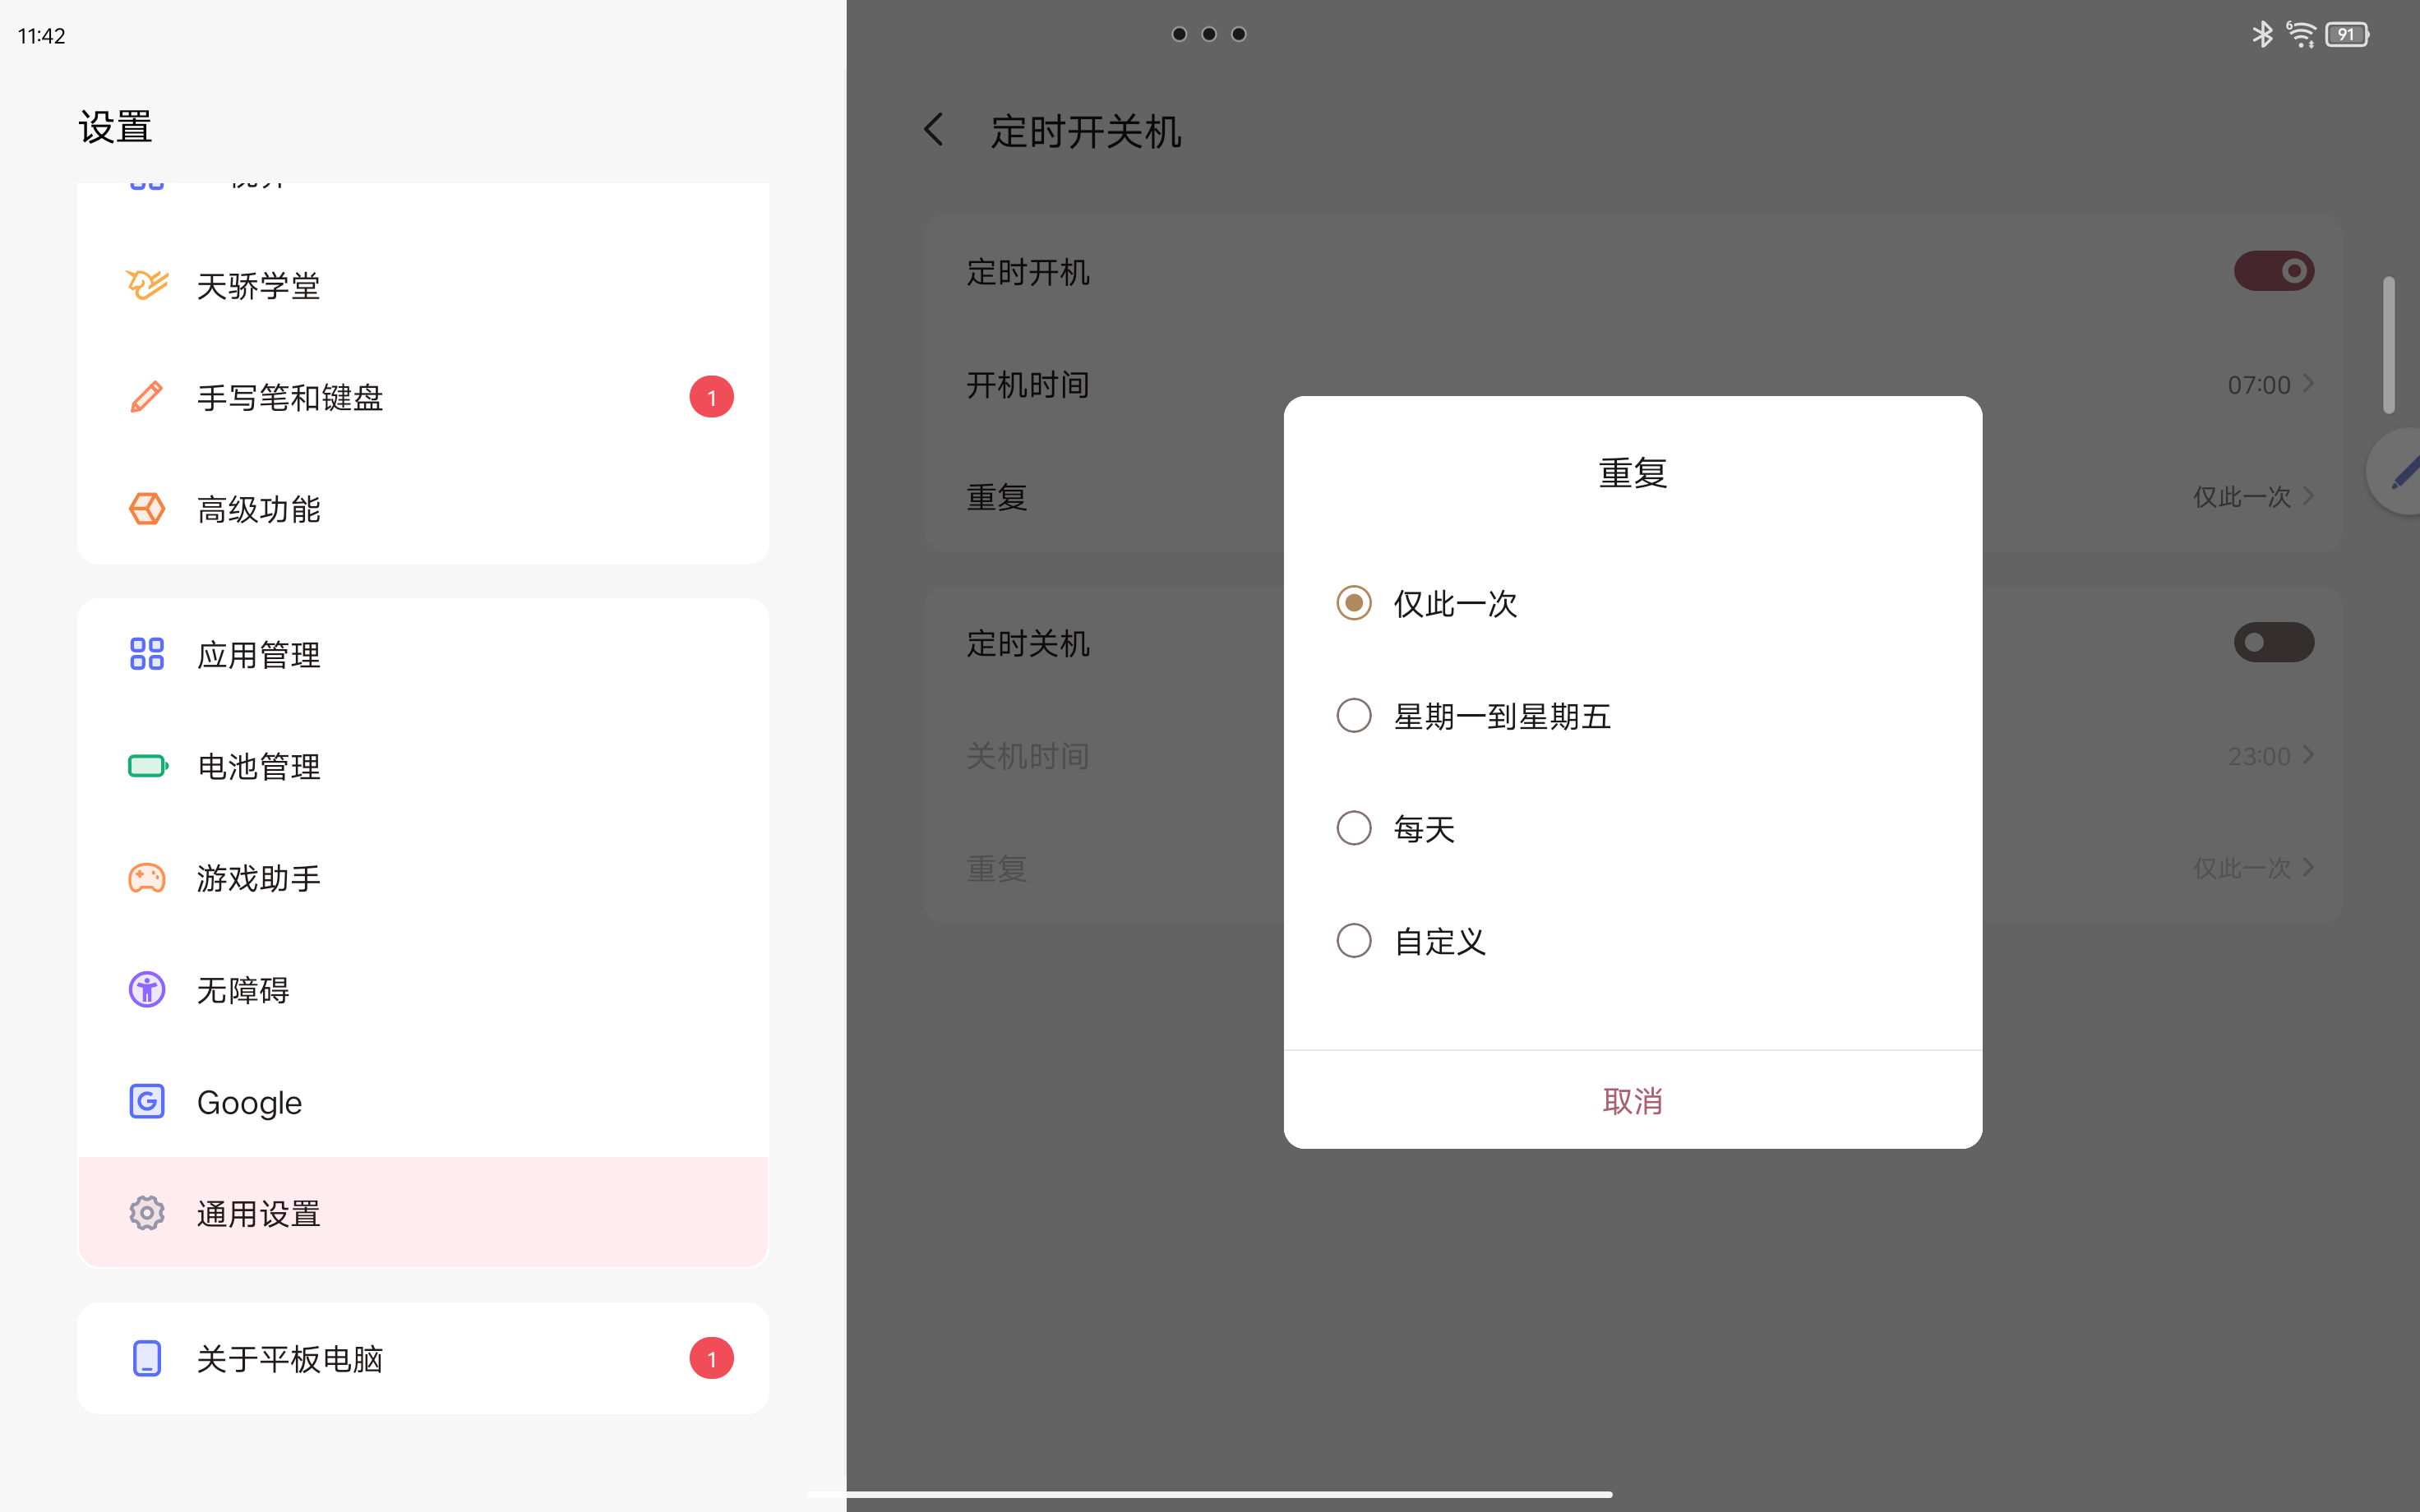
Task: Tap the 定时开关机 page title
Action: 1086,131
